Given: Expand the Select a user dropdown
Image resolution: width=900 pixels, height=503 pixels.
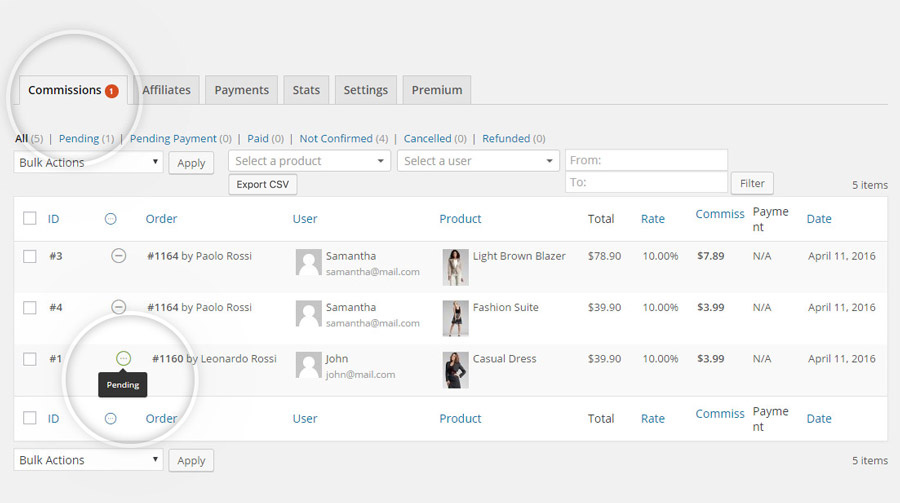Looking at the screenshot, I should point(478,161).
